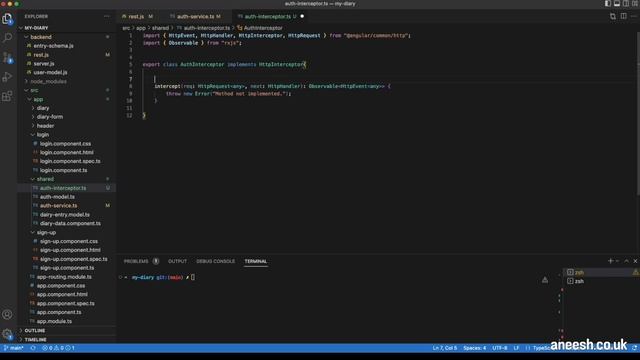Change indentation via Spaces: 4

[x=475, y=348]
